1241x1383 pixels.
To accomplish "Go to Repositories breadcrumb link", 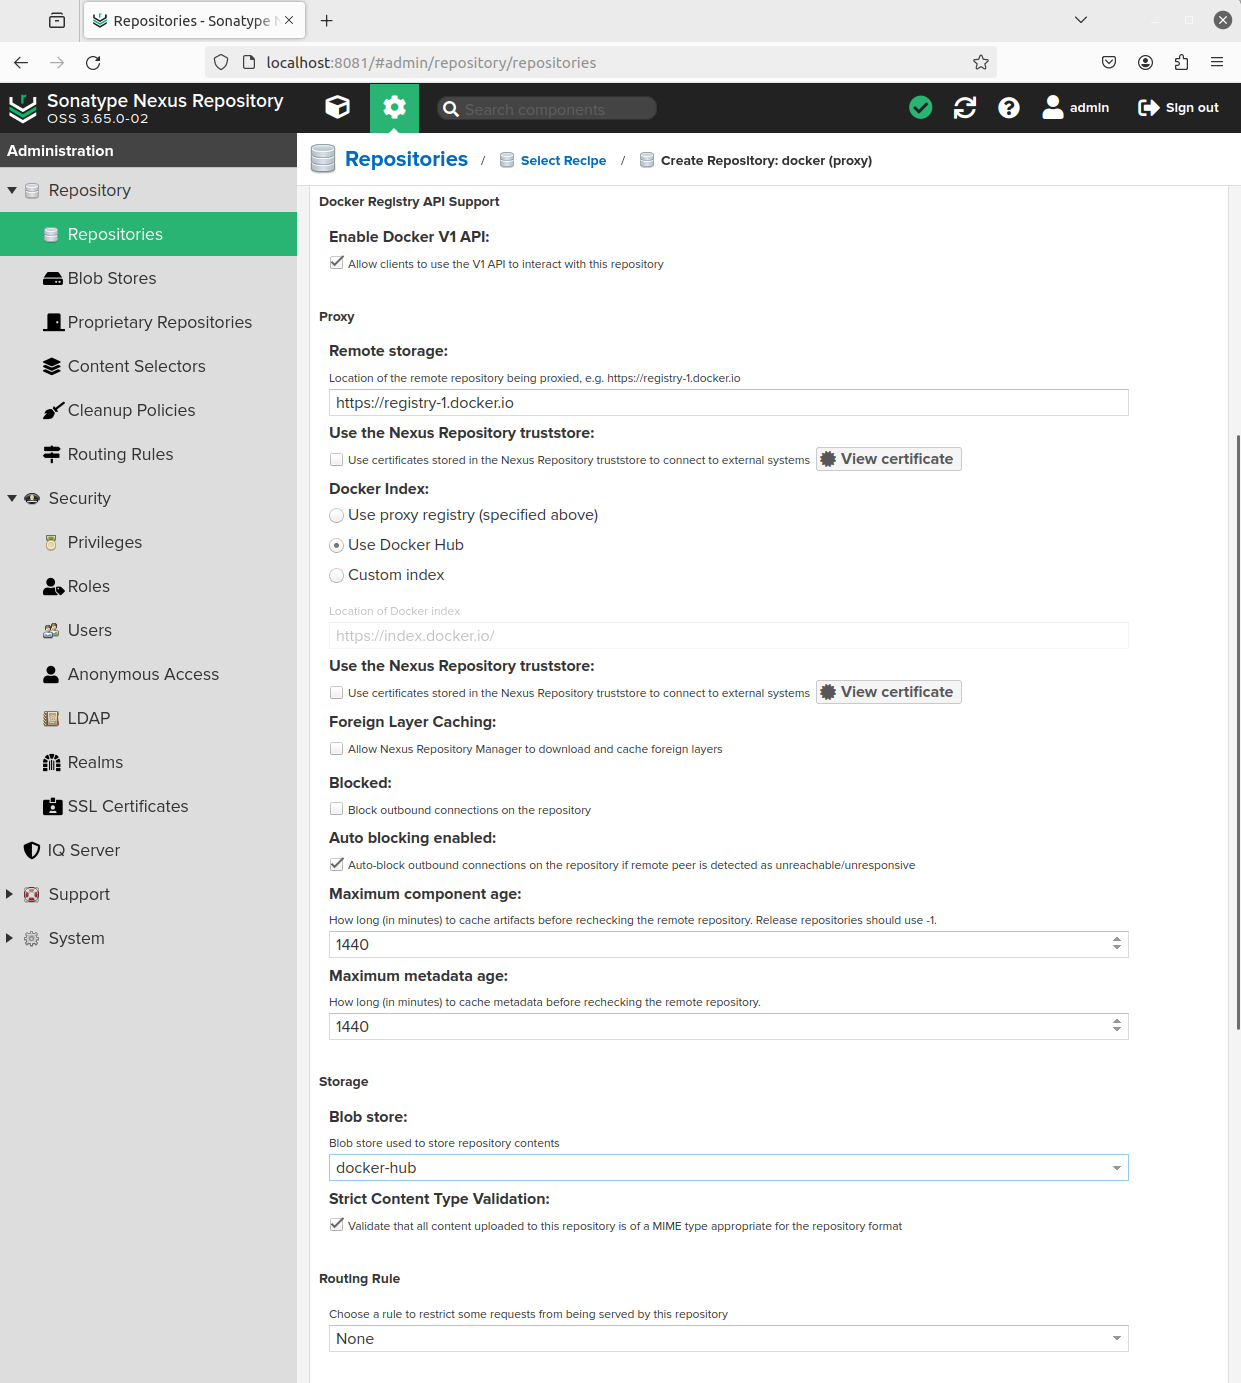I will [x=406, y=159].
